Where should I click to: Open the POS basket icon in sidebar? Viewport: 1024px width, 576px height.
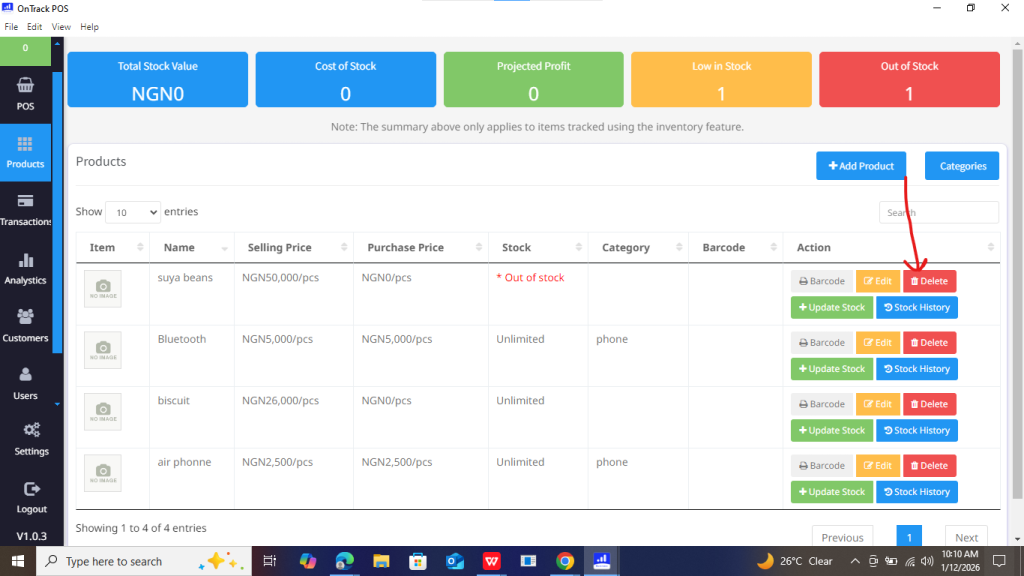[x=25, y=86]
